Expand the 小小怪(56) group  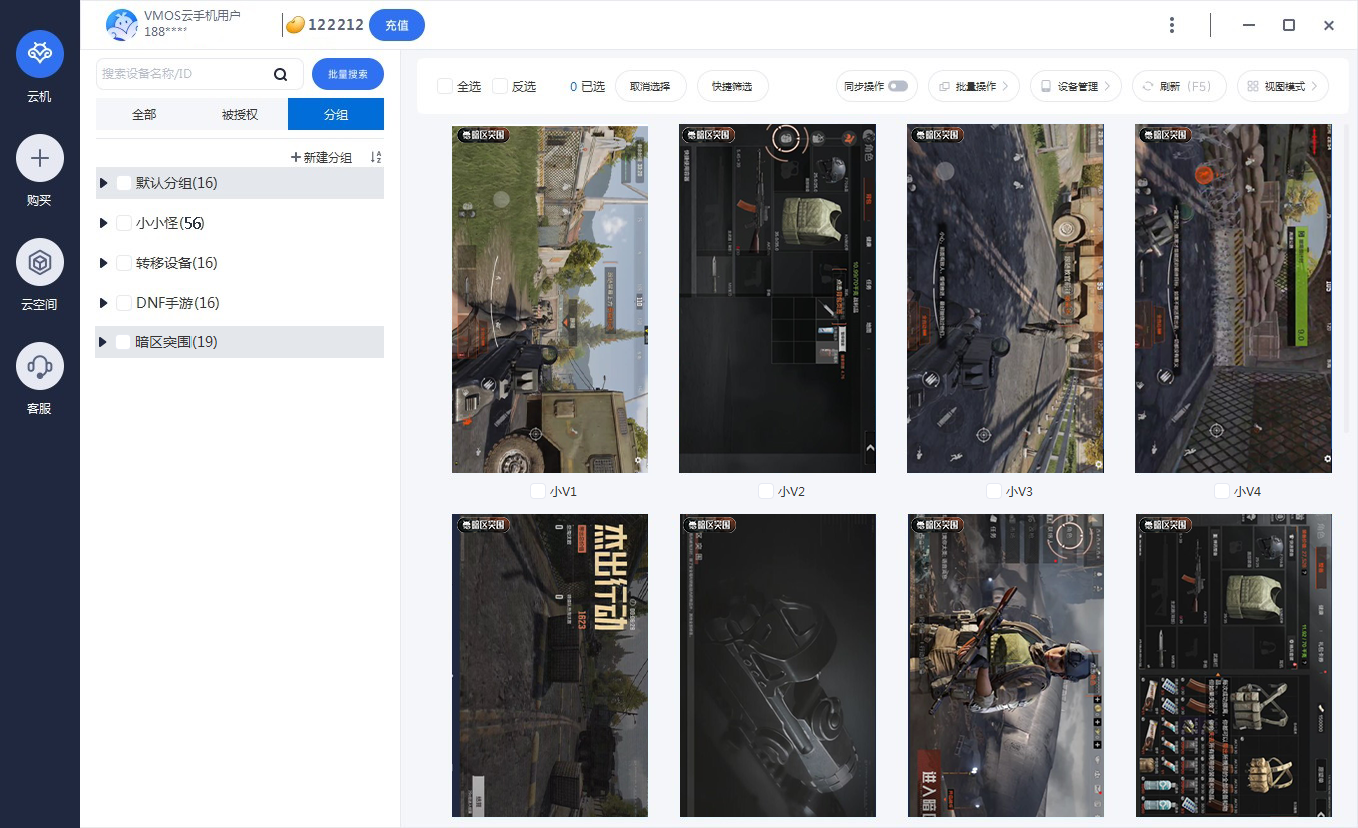pyautogui.click(x=103, y=223)
